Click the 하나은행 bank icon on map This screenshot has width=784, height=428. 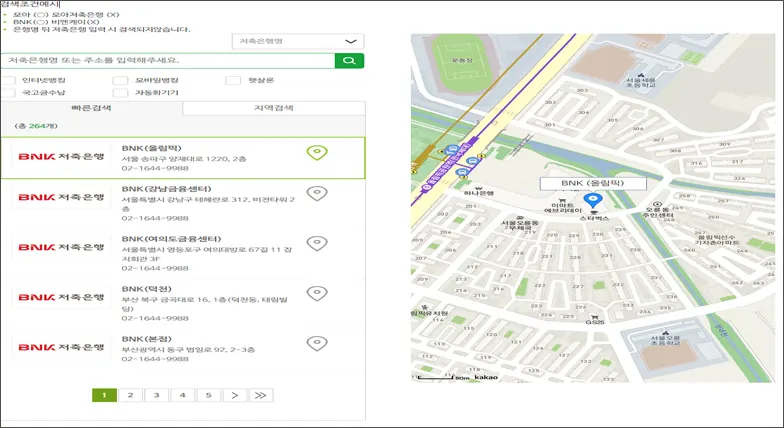point(478,188)
